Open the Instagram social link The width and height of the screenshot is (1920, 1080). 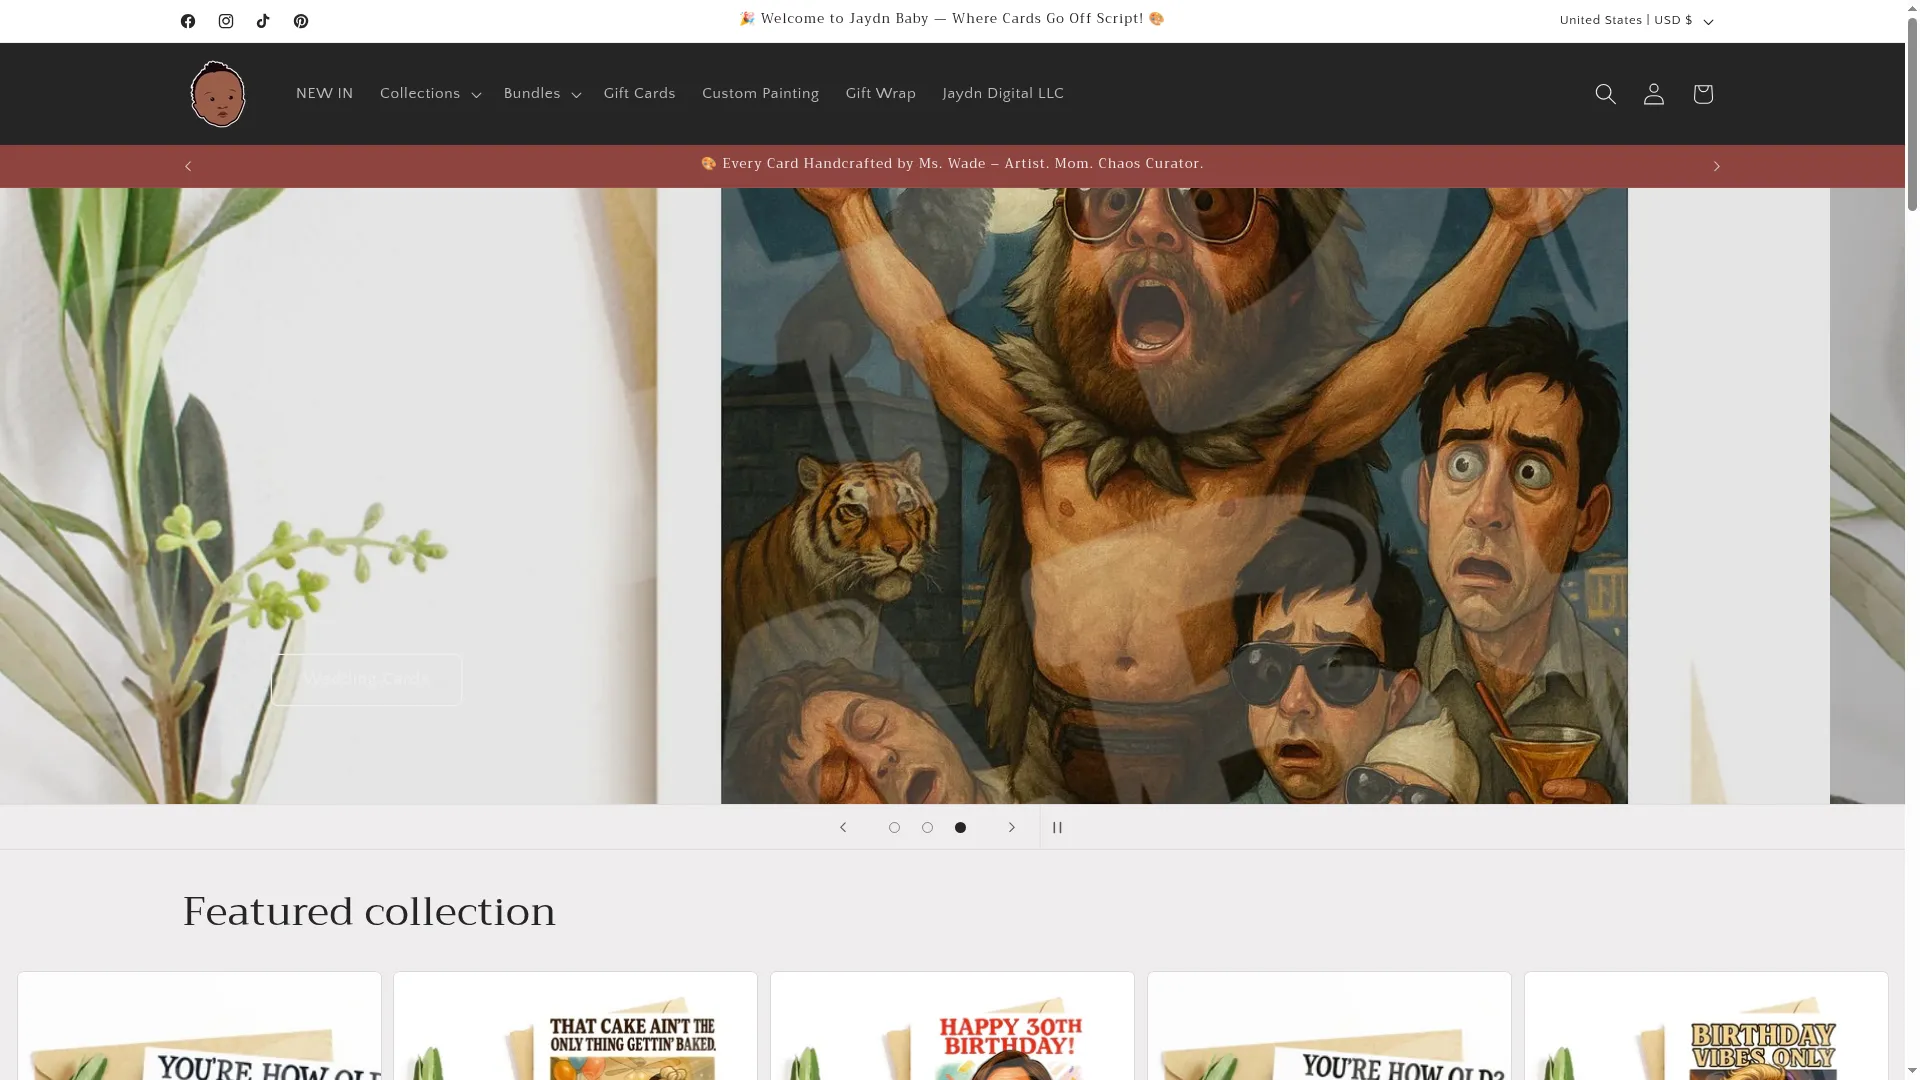click(226, 21)
